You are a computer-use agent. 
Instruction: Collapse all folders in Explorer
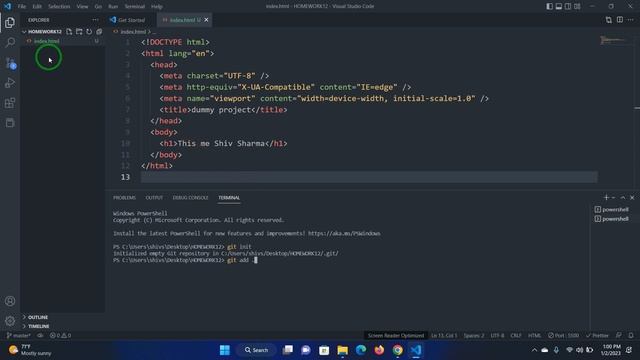coord(99,31)
